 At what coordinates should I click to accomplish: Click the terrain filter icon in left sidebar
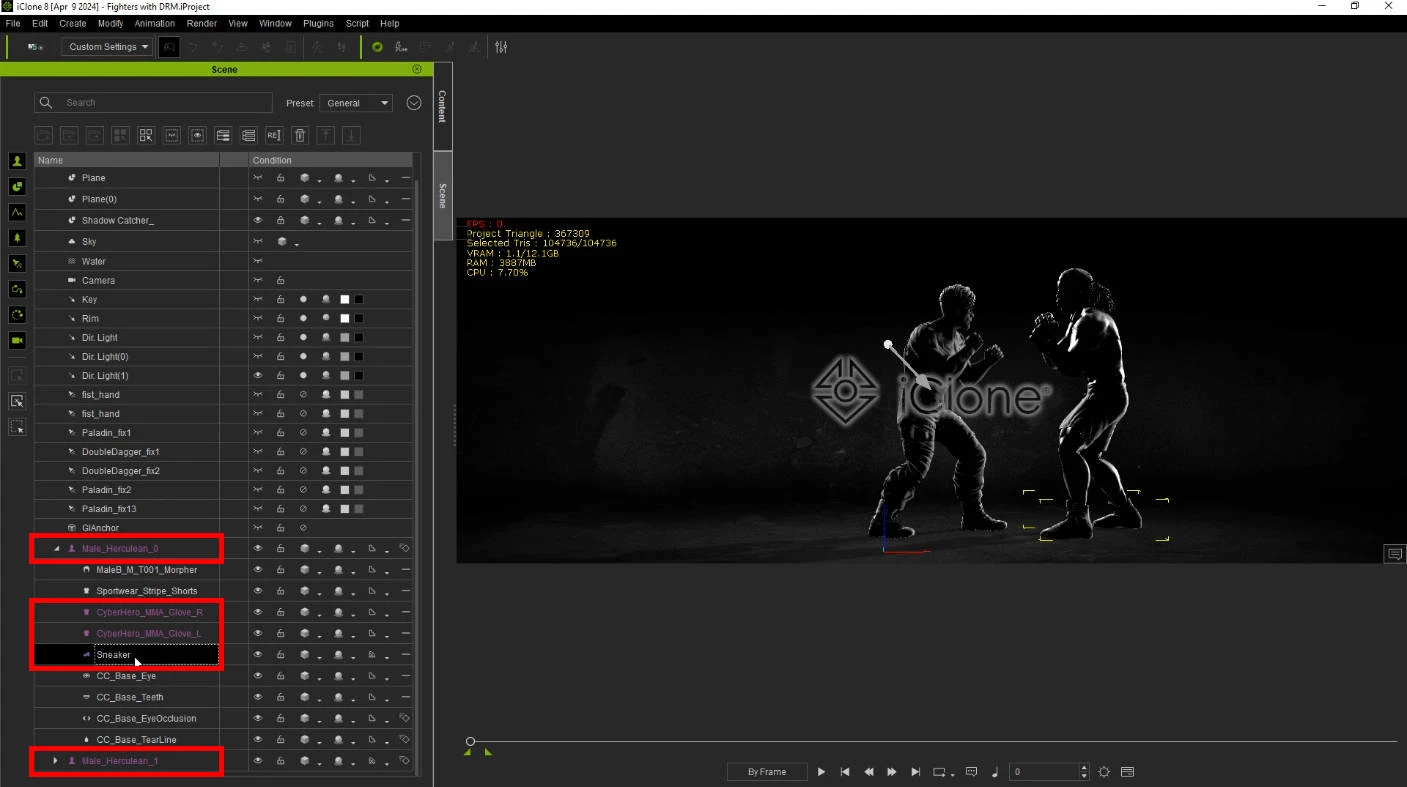coord(17,212)
